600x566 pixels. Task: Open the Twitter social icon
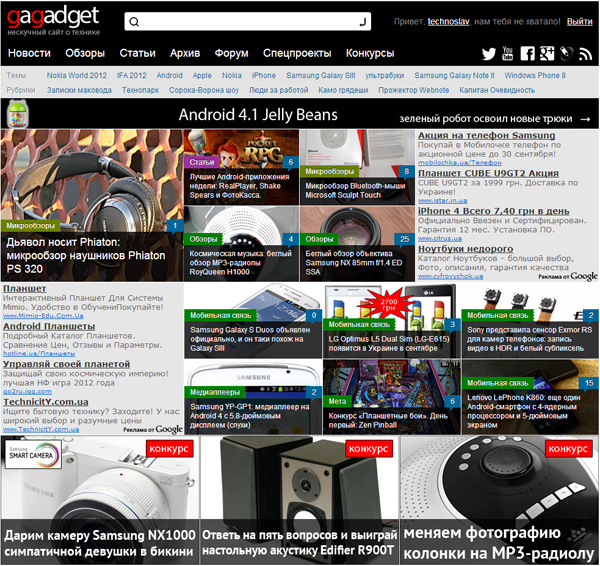coord(489,54)
